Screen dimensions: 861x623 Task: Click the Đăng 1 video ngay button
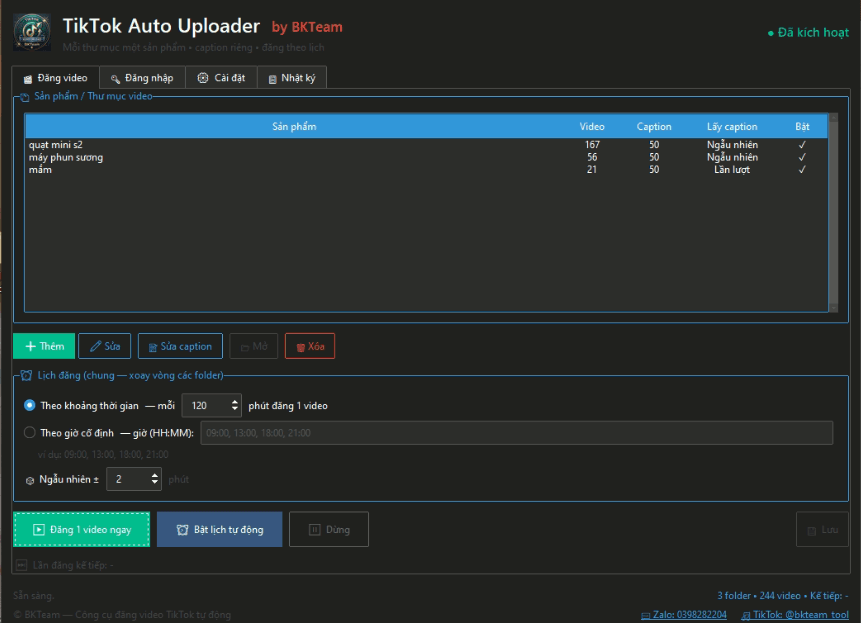[x=81, y=530]
